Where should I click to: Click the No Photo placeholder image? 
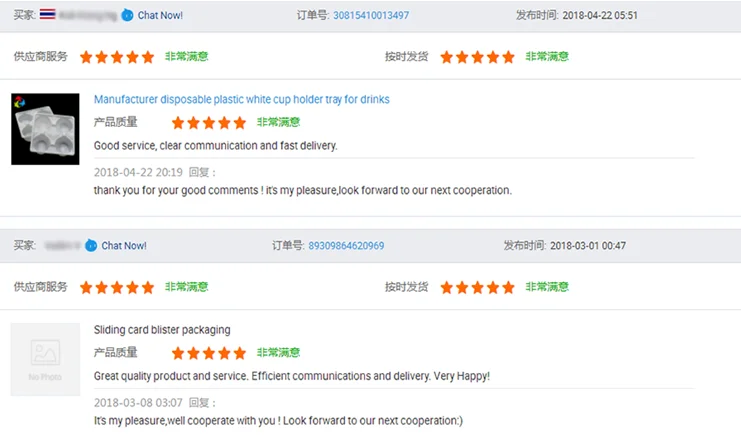tap(45, 358)
